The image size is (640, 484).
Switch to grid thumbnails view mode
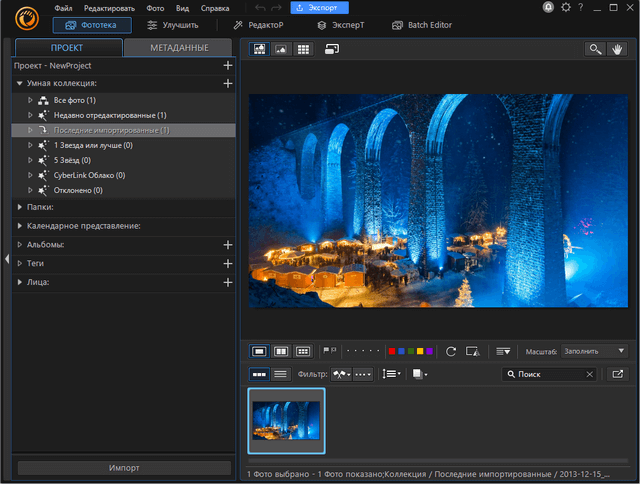click(303, 48)
